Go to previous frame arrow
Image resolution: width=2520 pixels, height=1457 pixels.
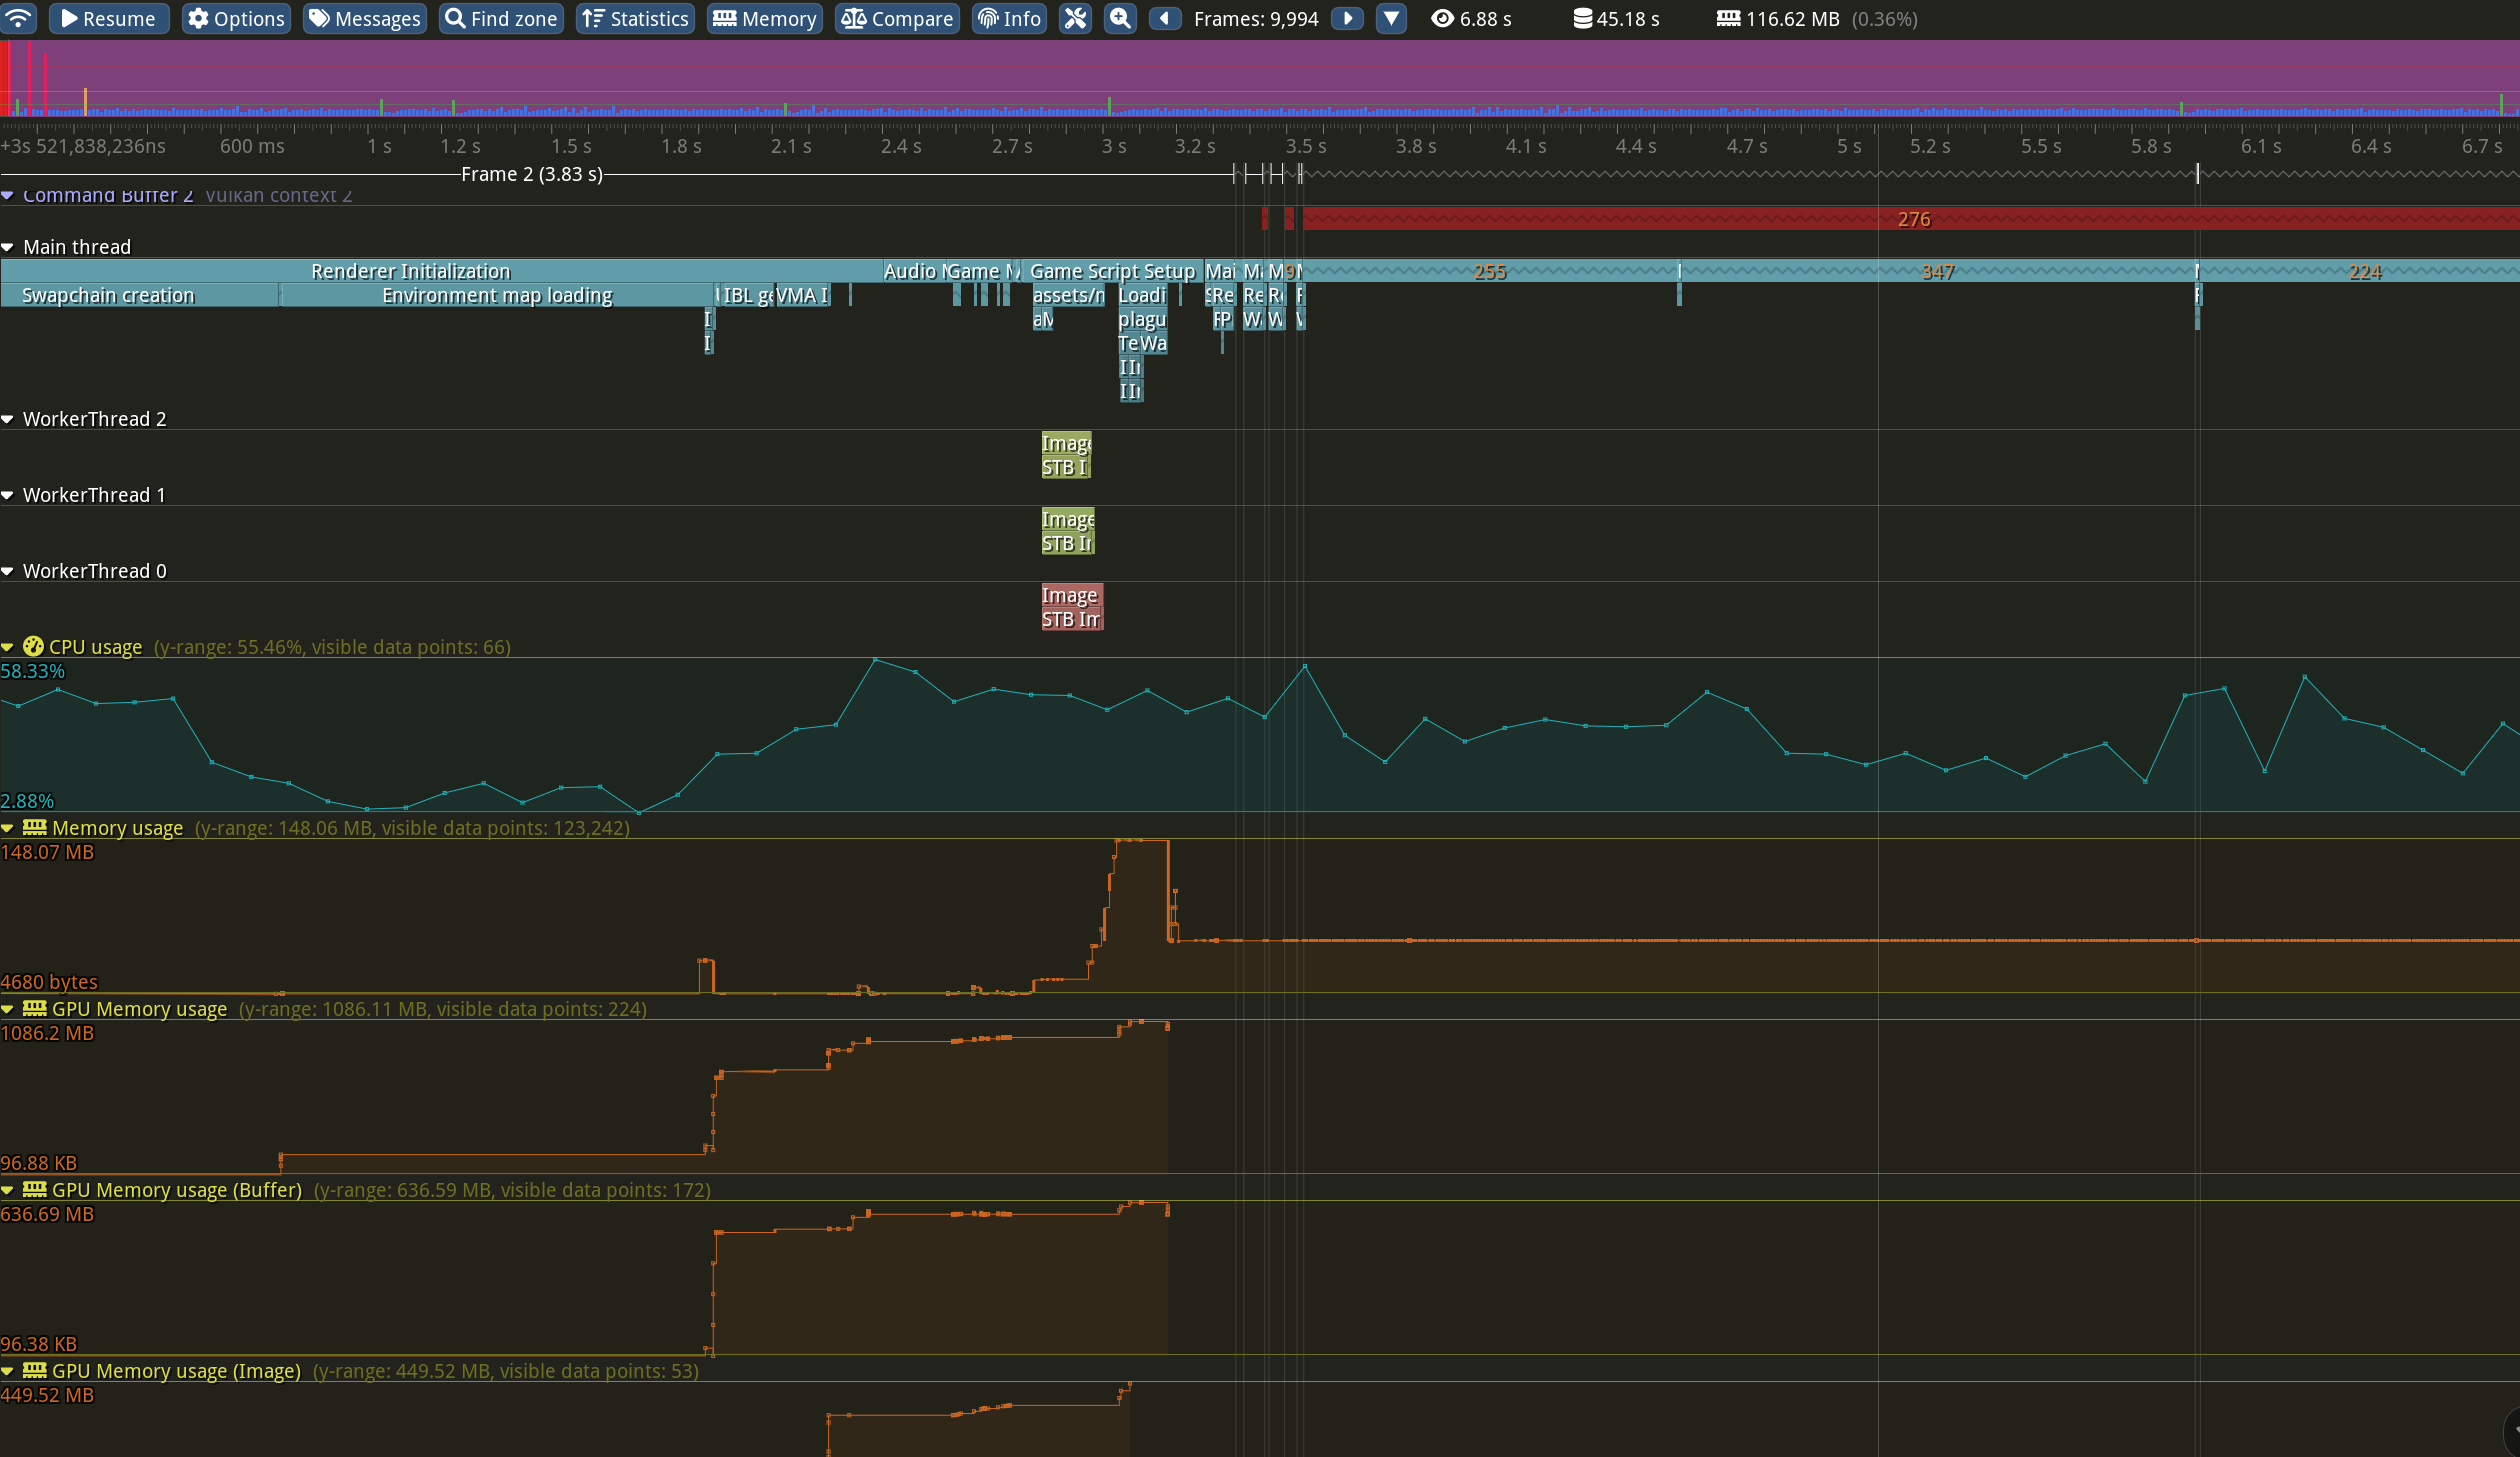[x=1165, y=18]
